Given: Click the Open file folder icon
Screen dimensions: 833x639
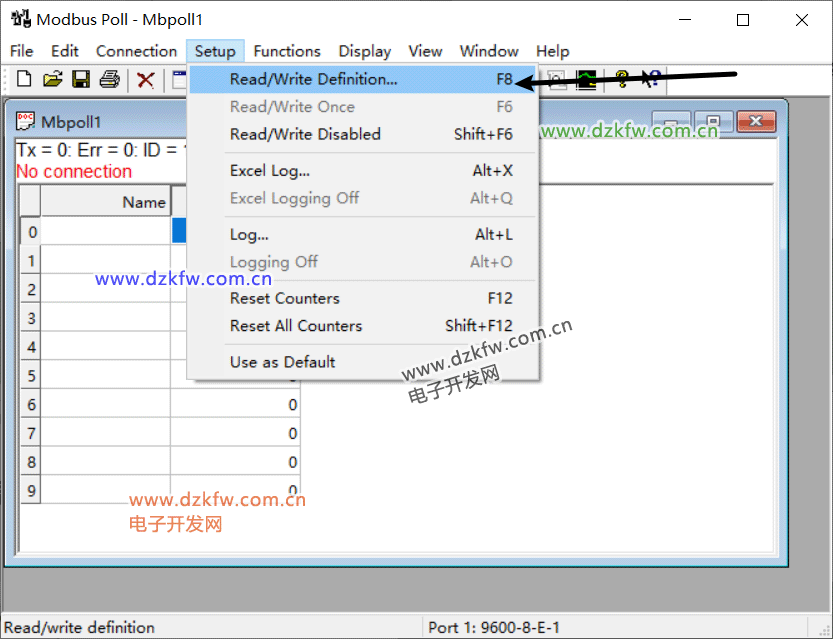Looking at the screenshot, I should point(53,80).
